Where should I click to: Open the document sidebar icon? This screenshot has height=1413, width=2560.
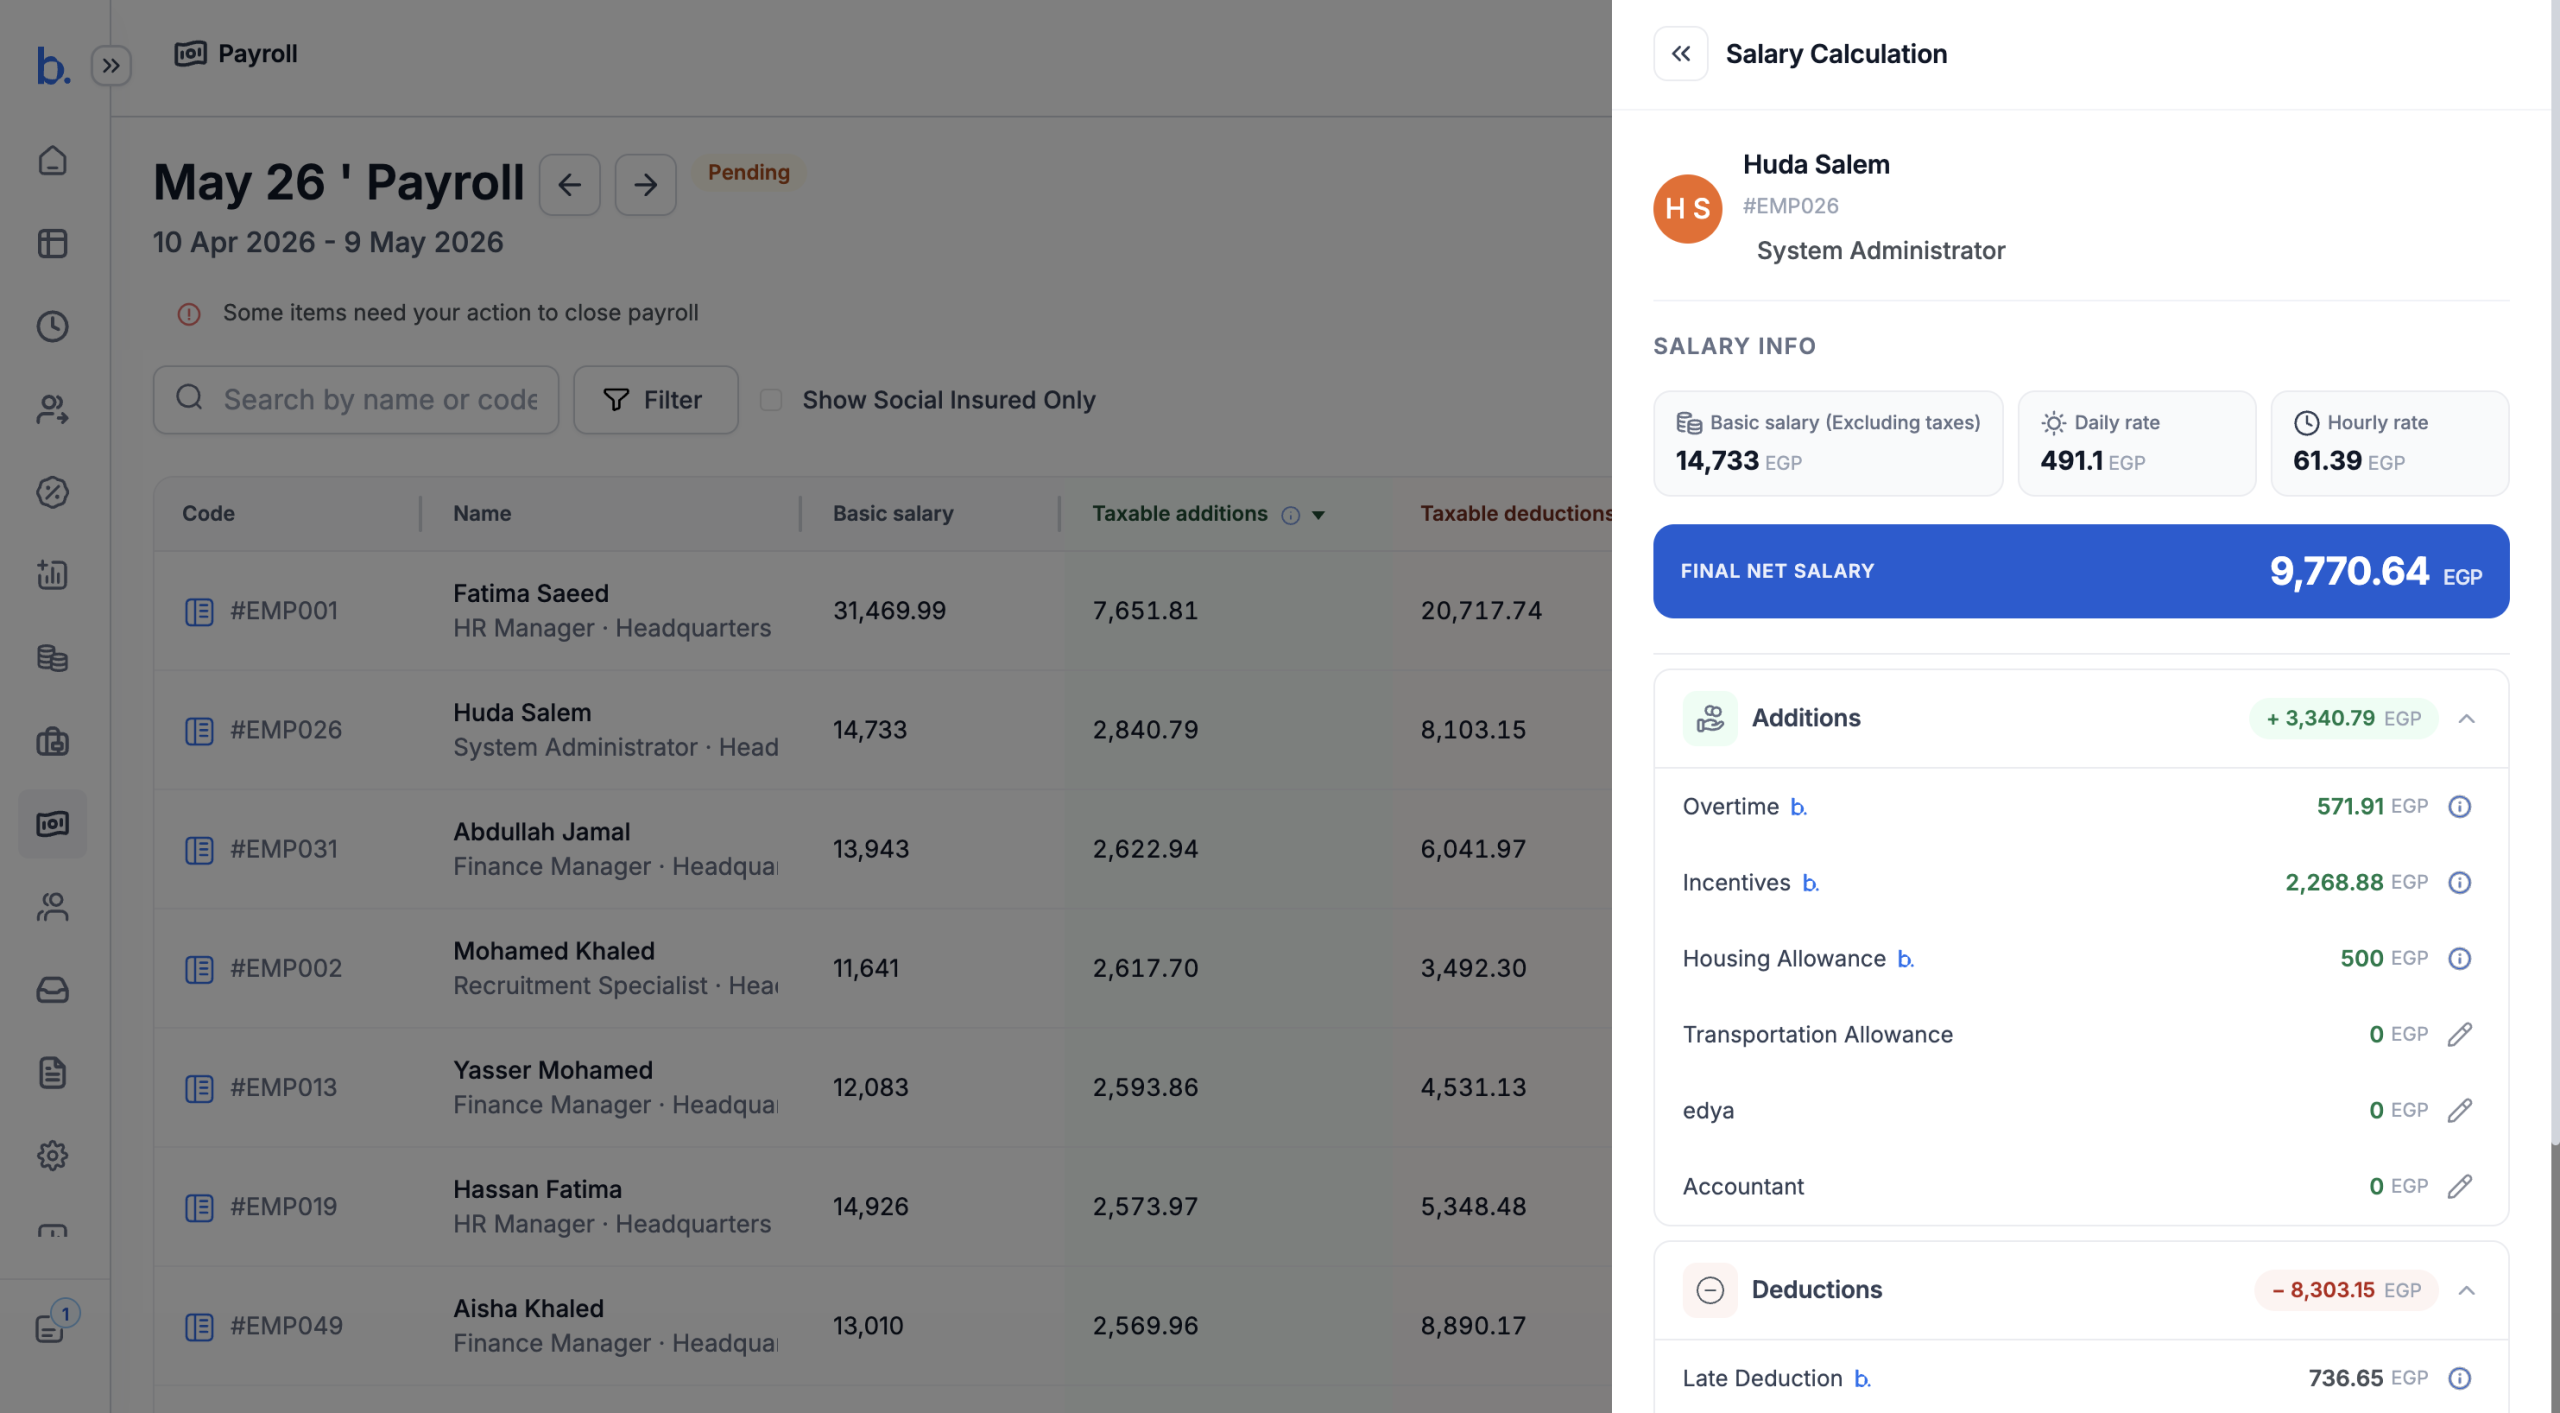[52, 1073]
